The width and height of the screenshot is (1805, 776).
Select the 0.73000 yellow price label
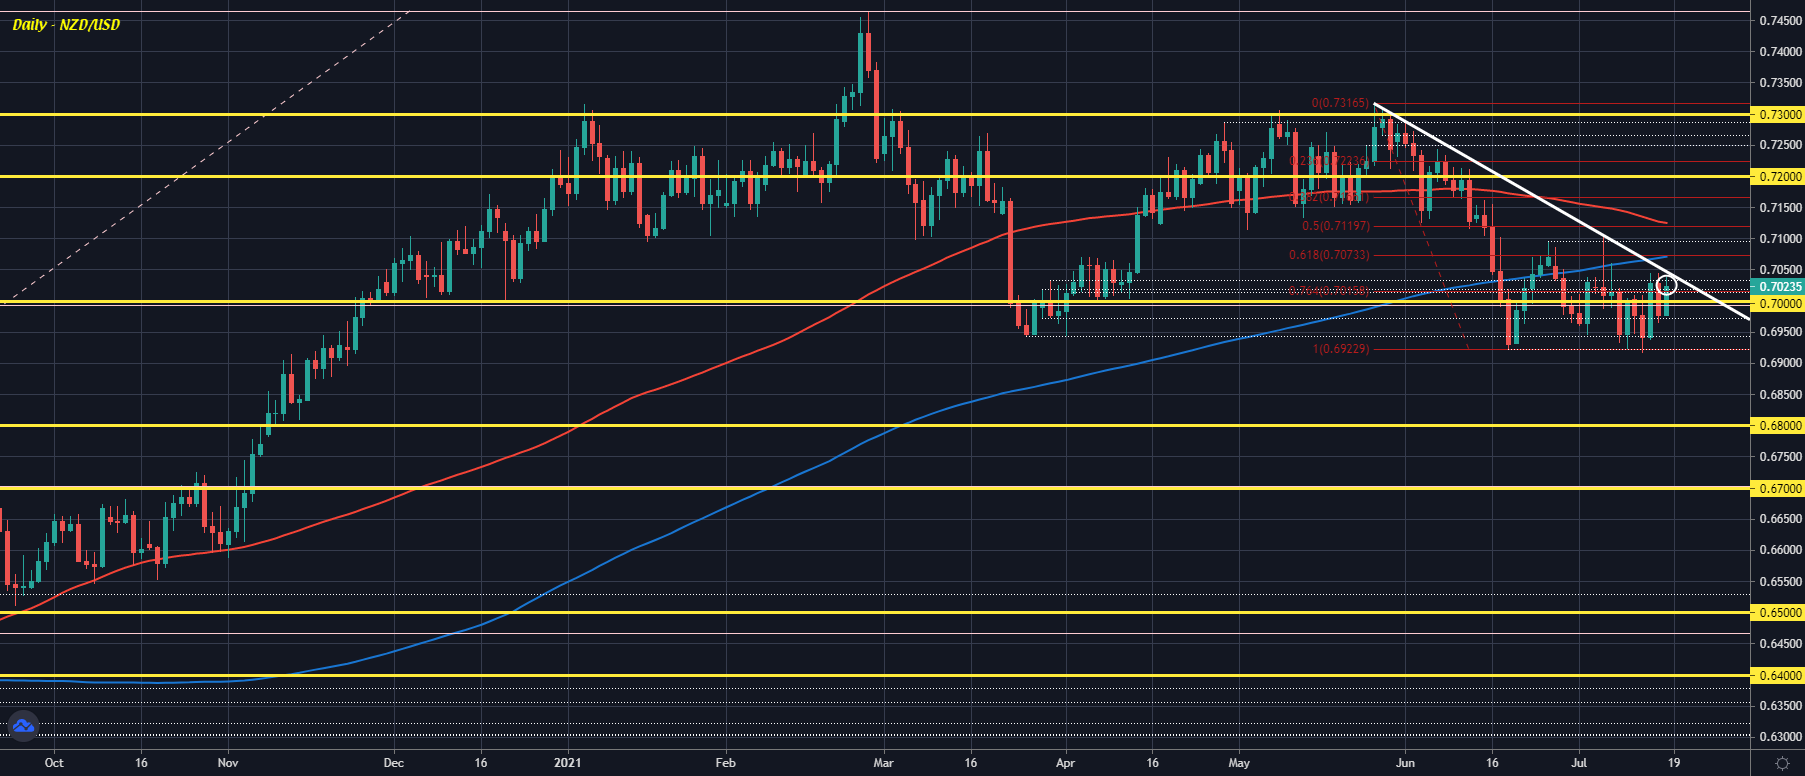coord(1779,115)
